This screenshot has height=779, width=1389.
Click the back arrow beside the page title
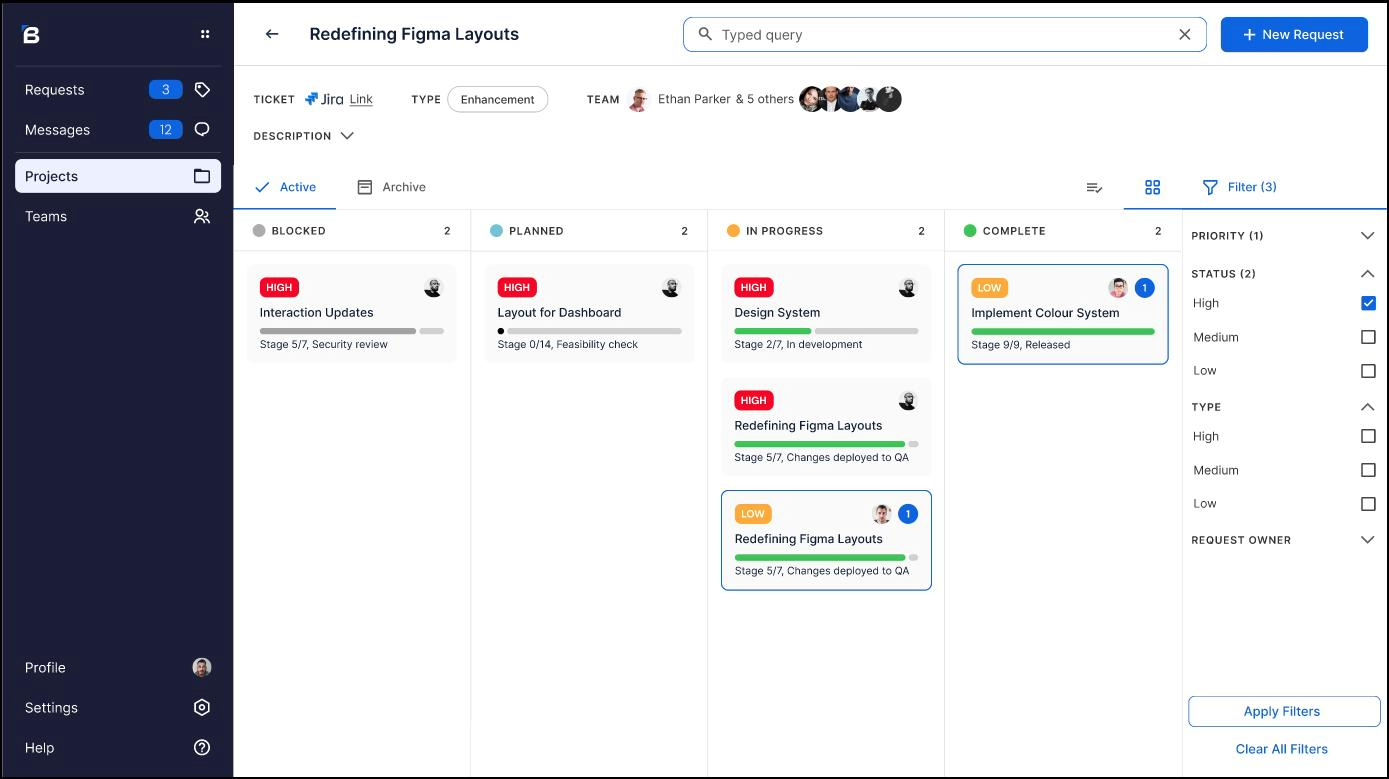(x=271, y=34)
